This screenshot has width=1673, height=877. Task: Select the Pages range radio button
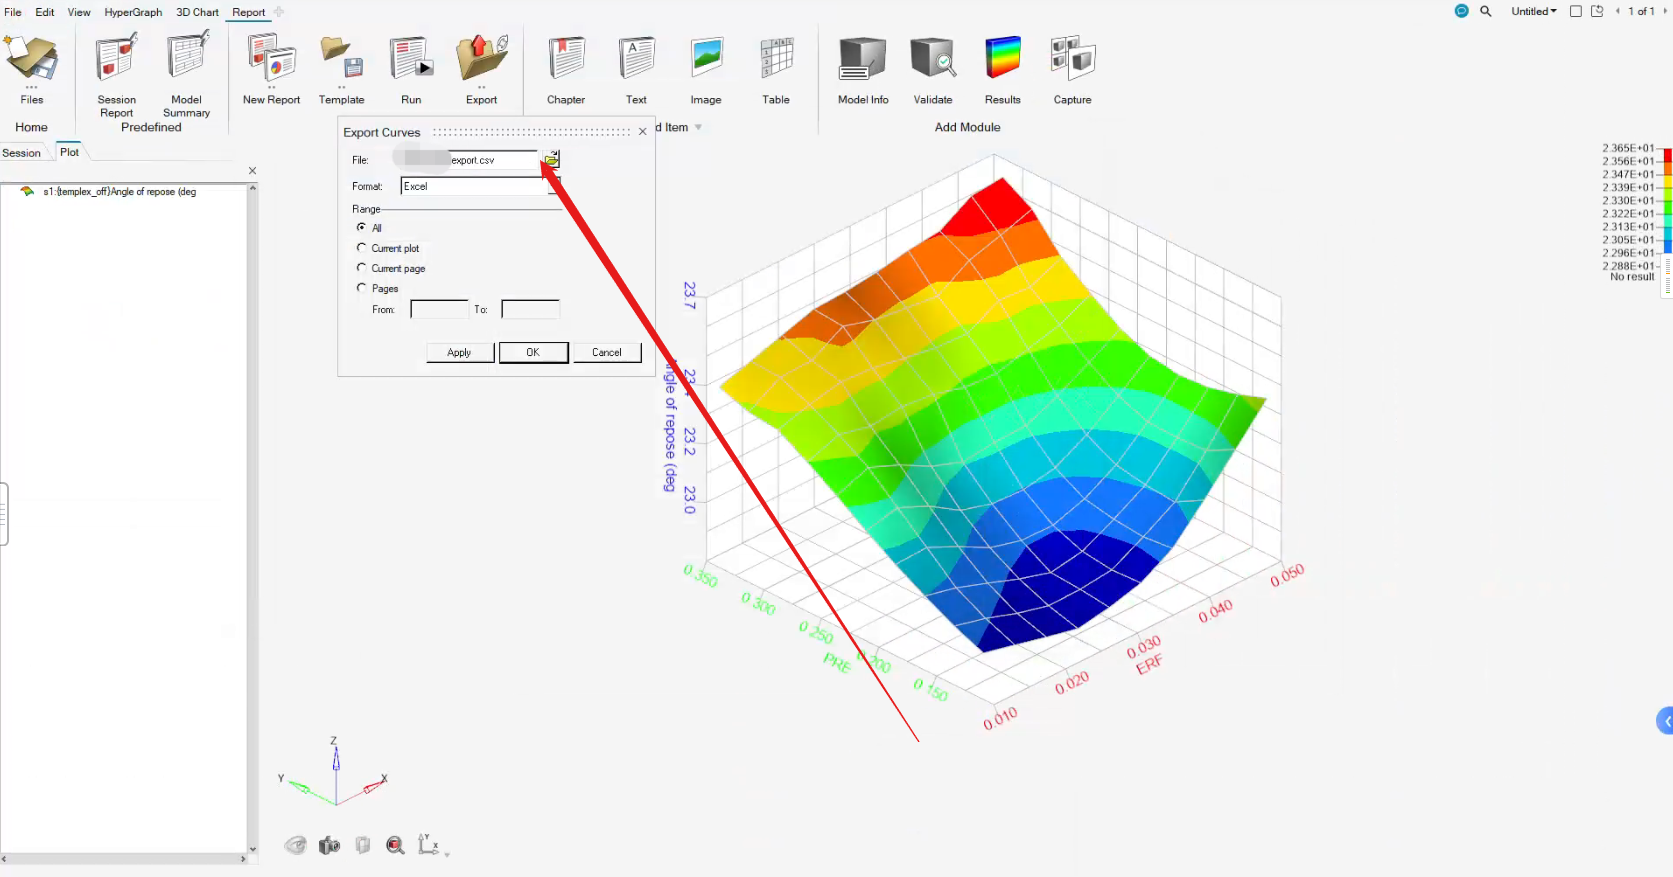[362, 287]
